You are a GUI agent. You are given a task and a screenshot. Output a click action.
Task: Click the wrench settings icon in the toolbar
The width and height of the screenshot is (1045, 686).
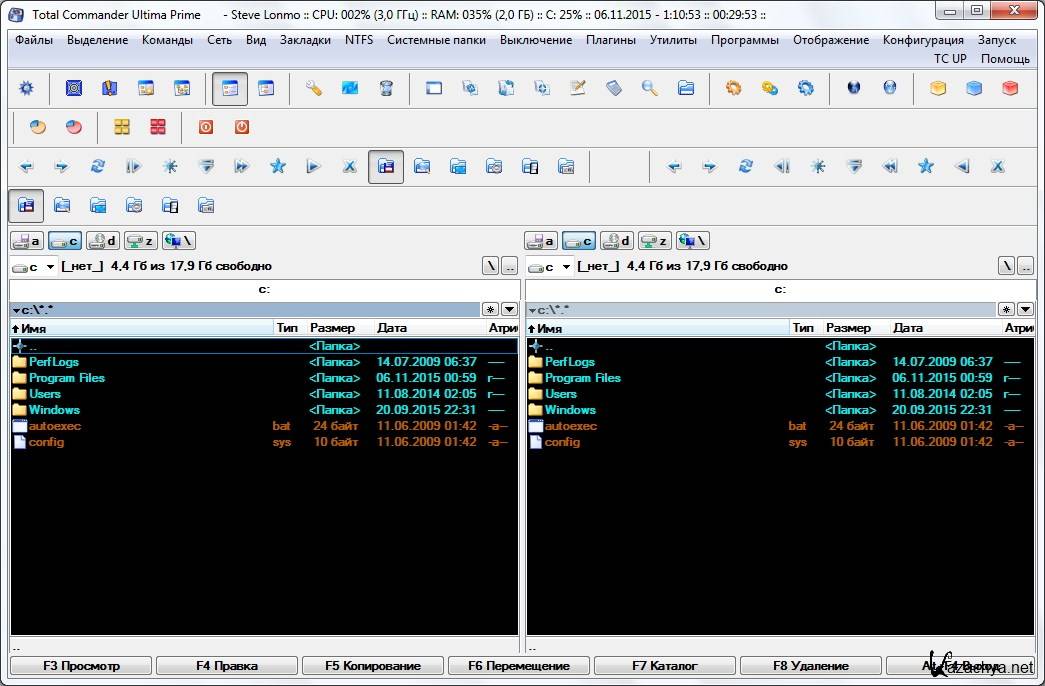(x=314, y=89)
